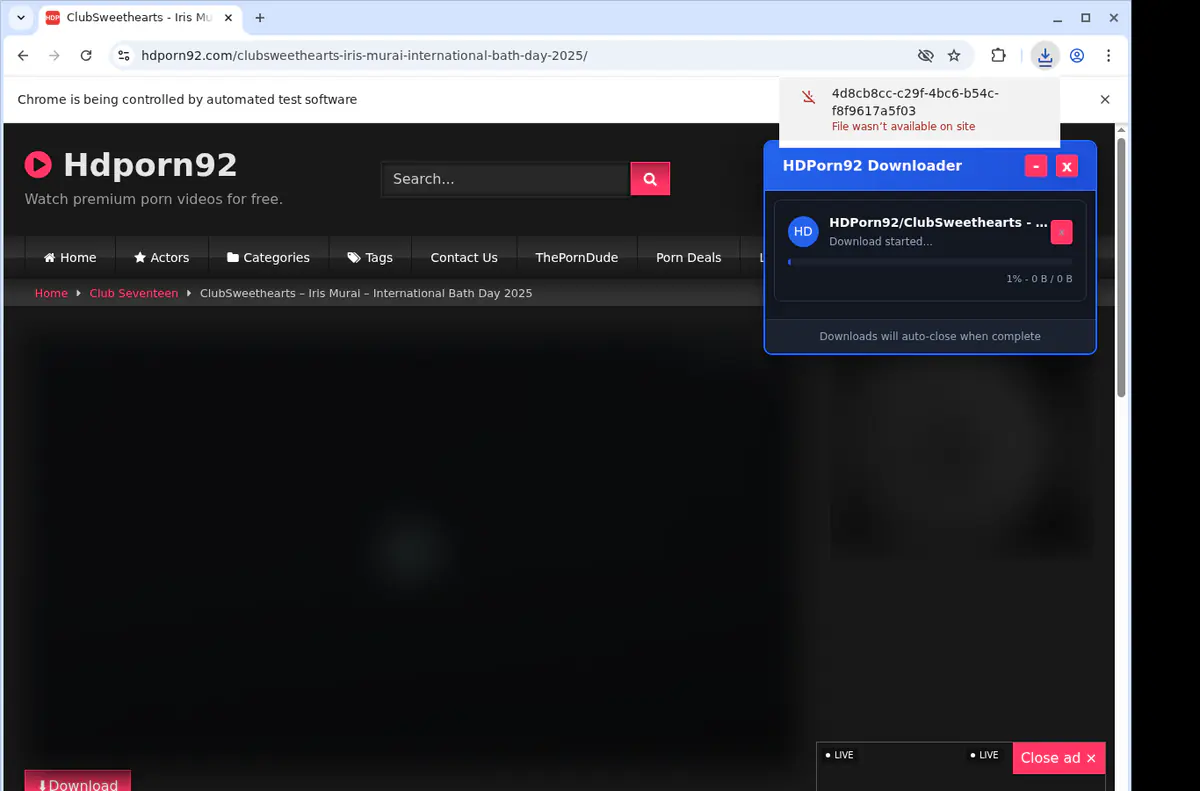Maximize the Chrome window
The height and width of the screenshot is (791, 1200).
1086,18
